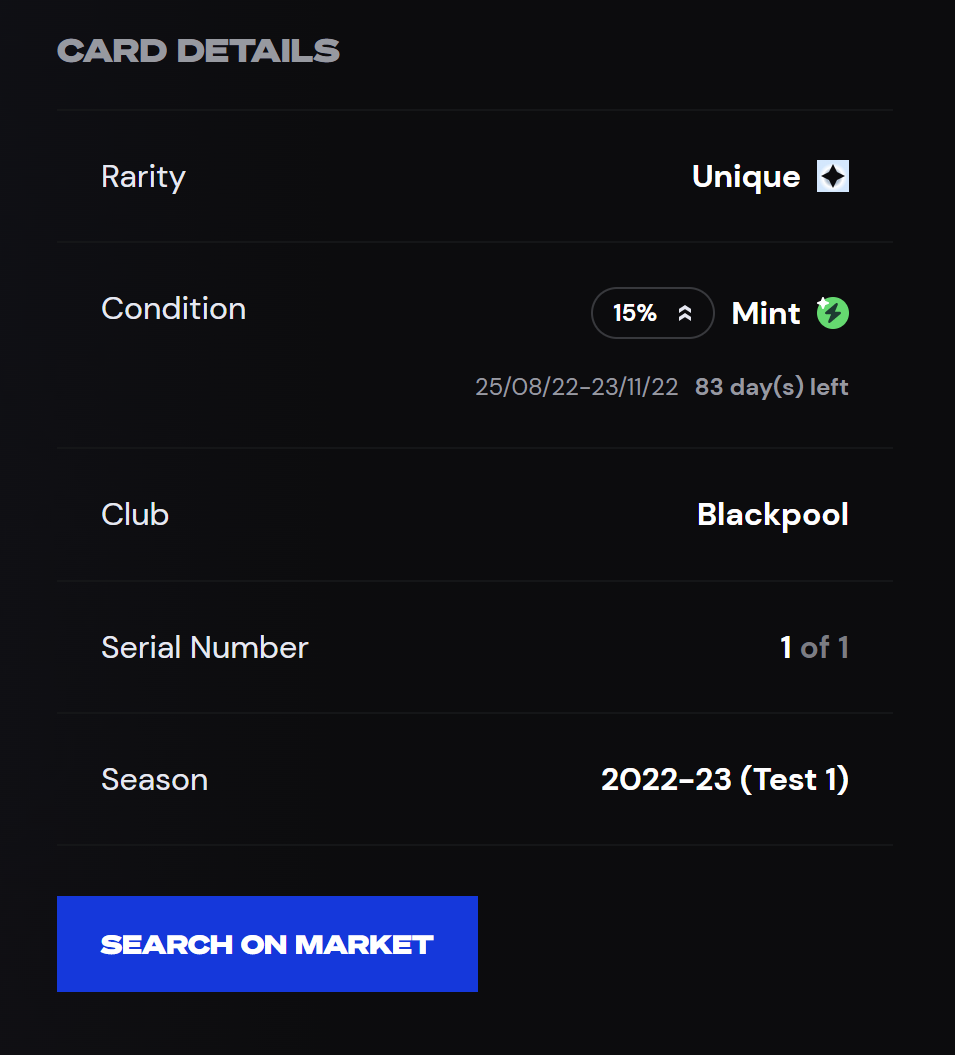Click the Club row label
The image size is (955, 1055).
tap(135, 515)
